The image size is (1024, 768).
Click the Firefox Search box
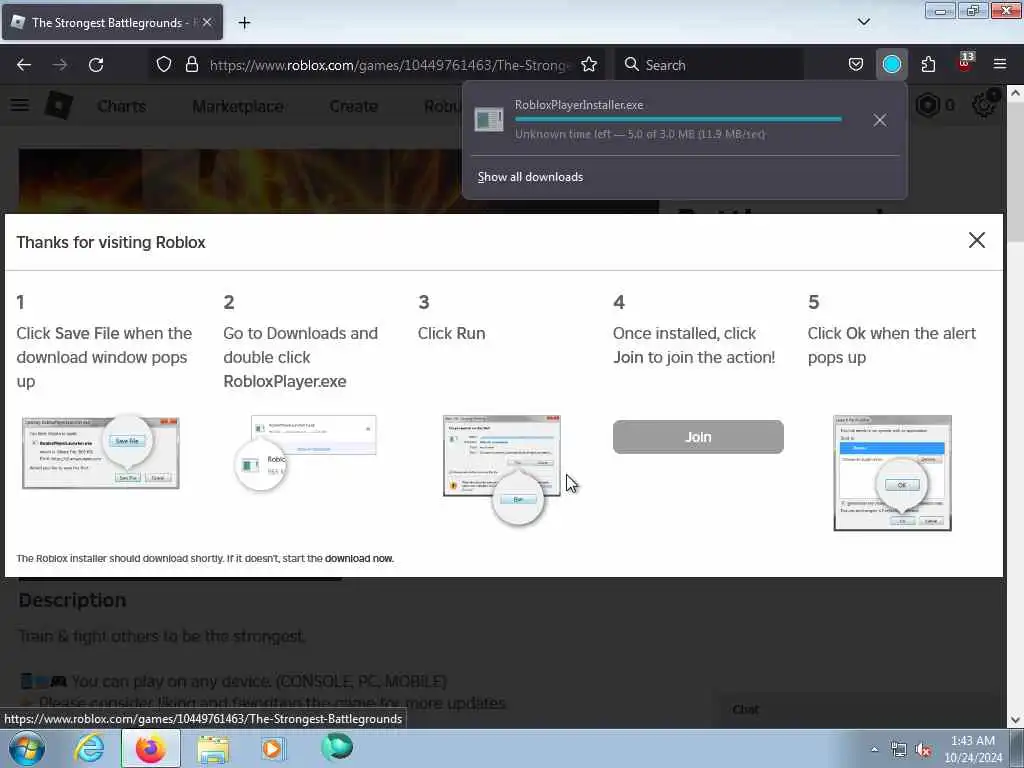point(709,65)
